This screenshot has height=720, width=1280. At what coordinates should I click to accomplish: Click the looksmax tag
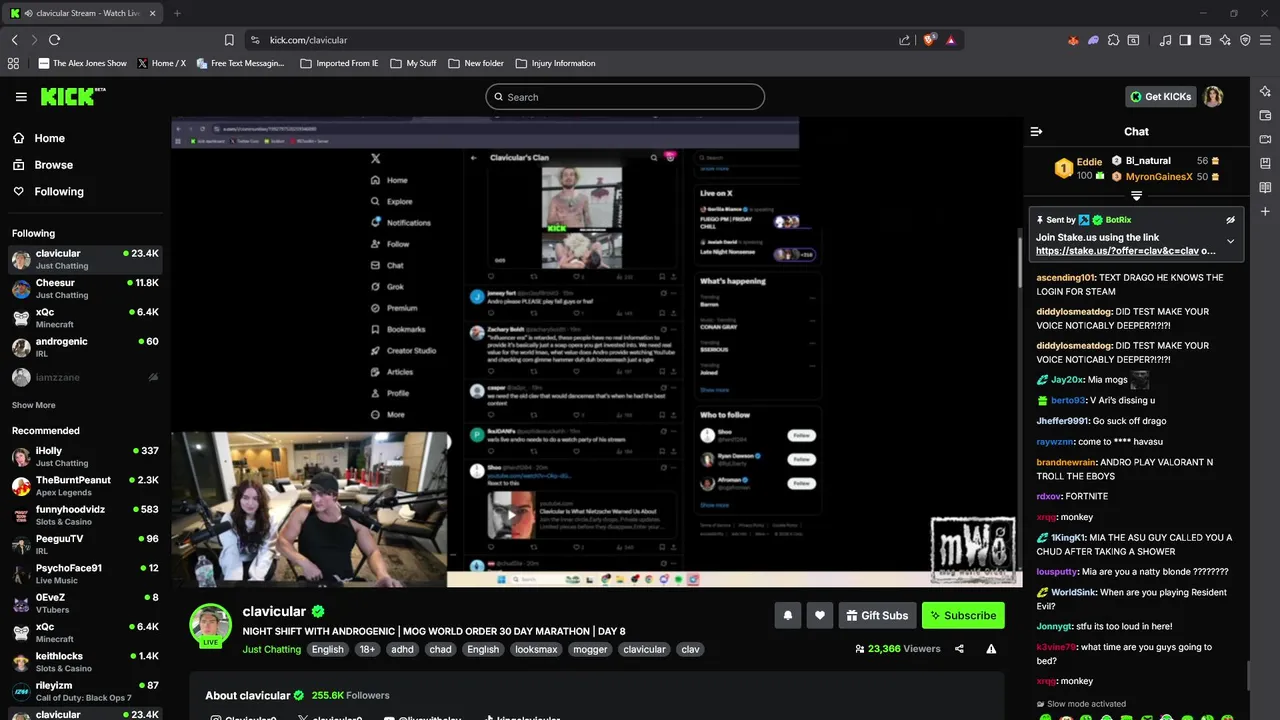click(x=536, y=649)
